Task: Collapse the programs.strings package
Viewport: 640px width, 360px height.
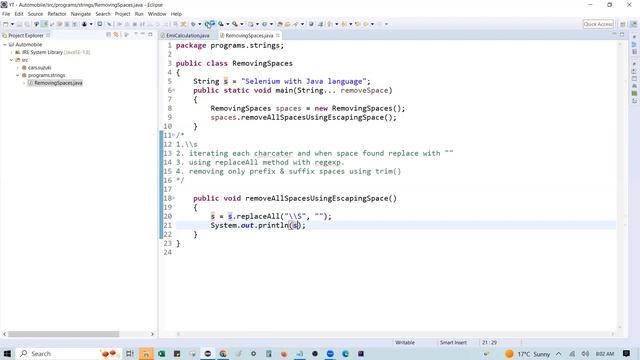Action: tap(18, 76)
